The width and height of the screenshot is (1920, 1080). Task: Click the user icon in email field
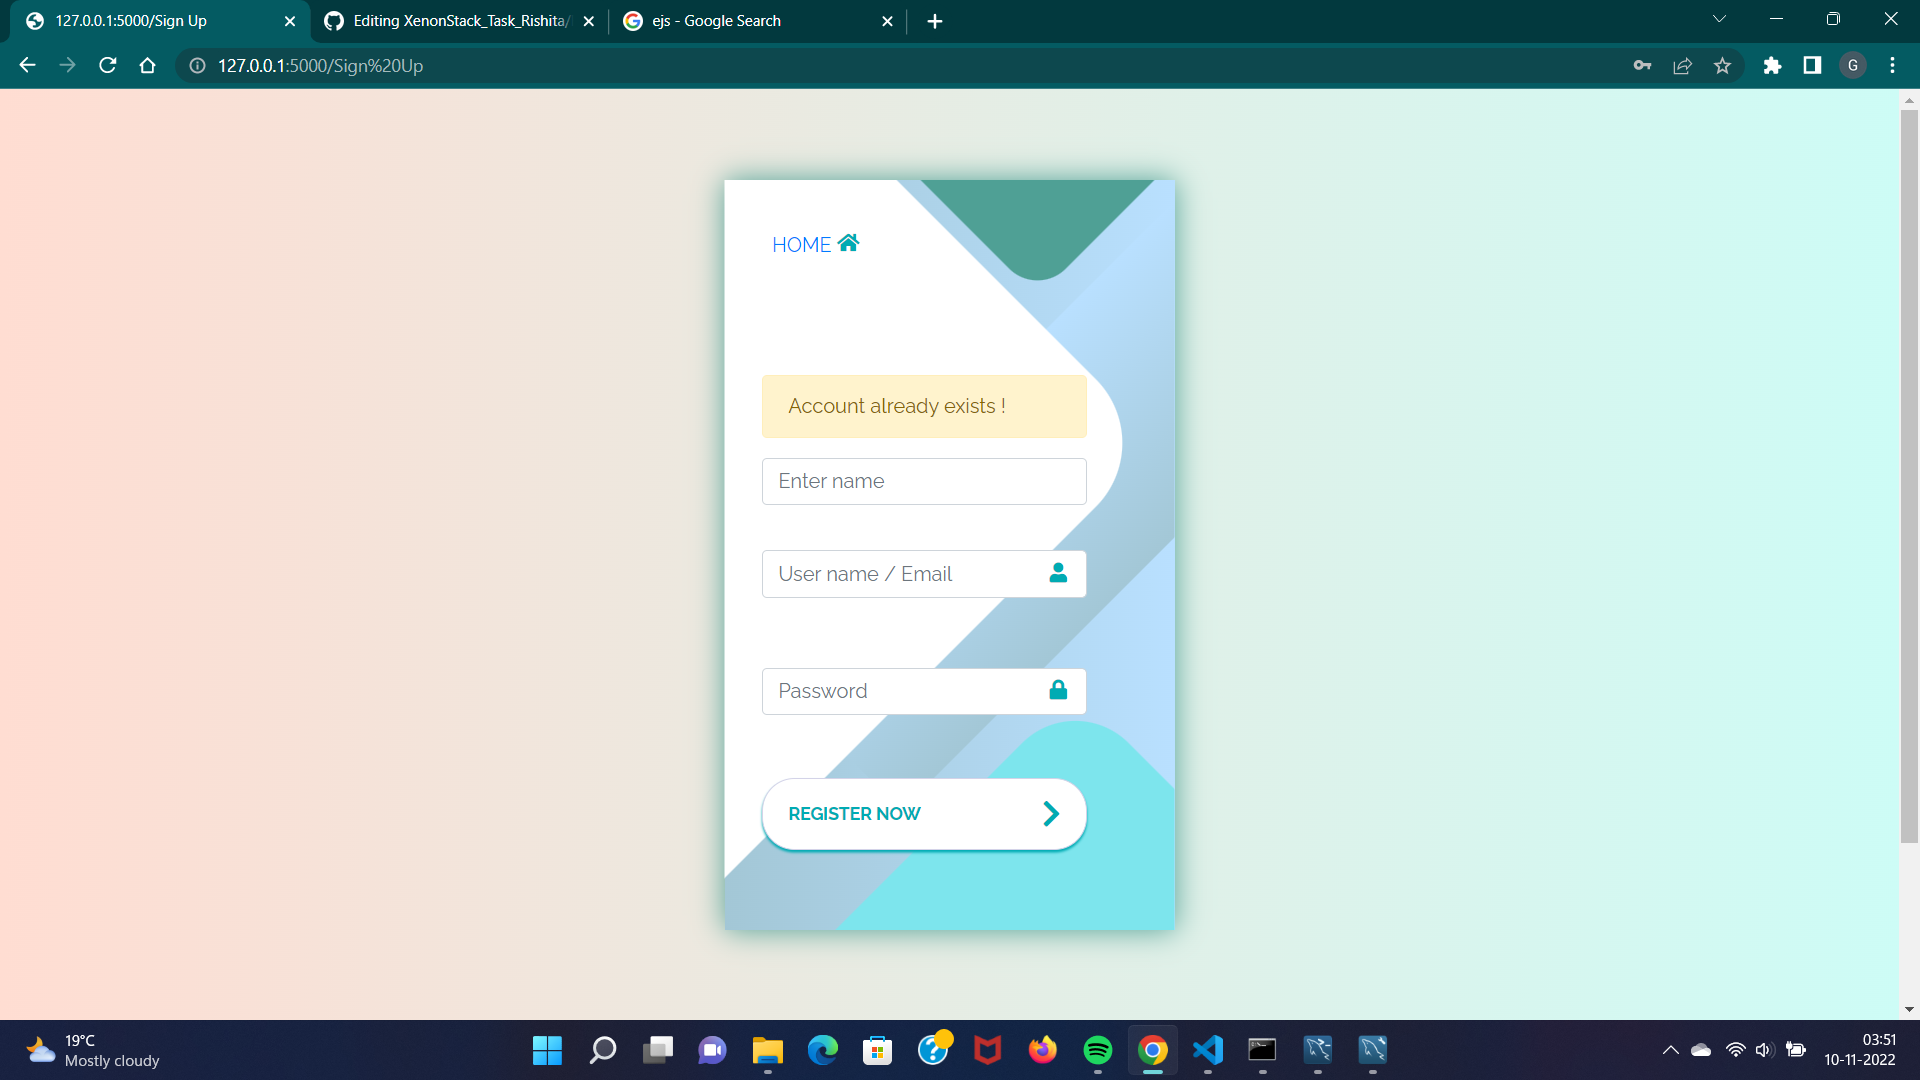1058,573
